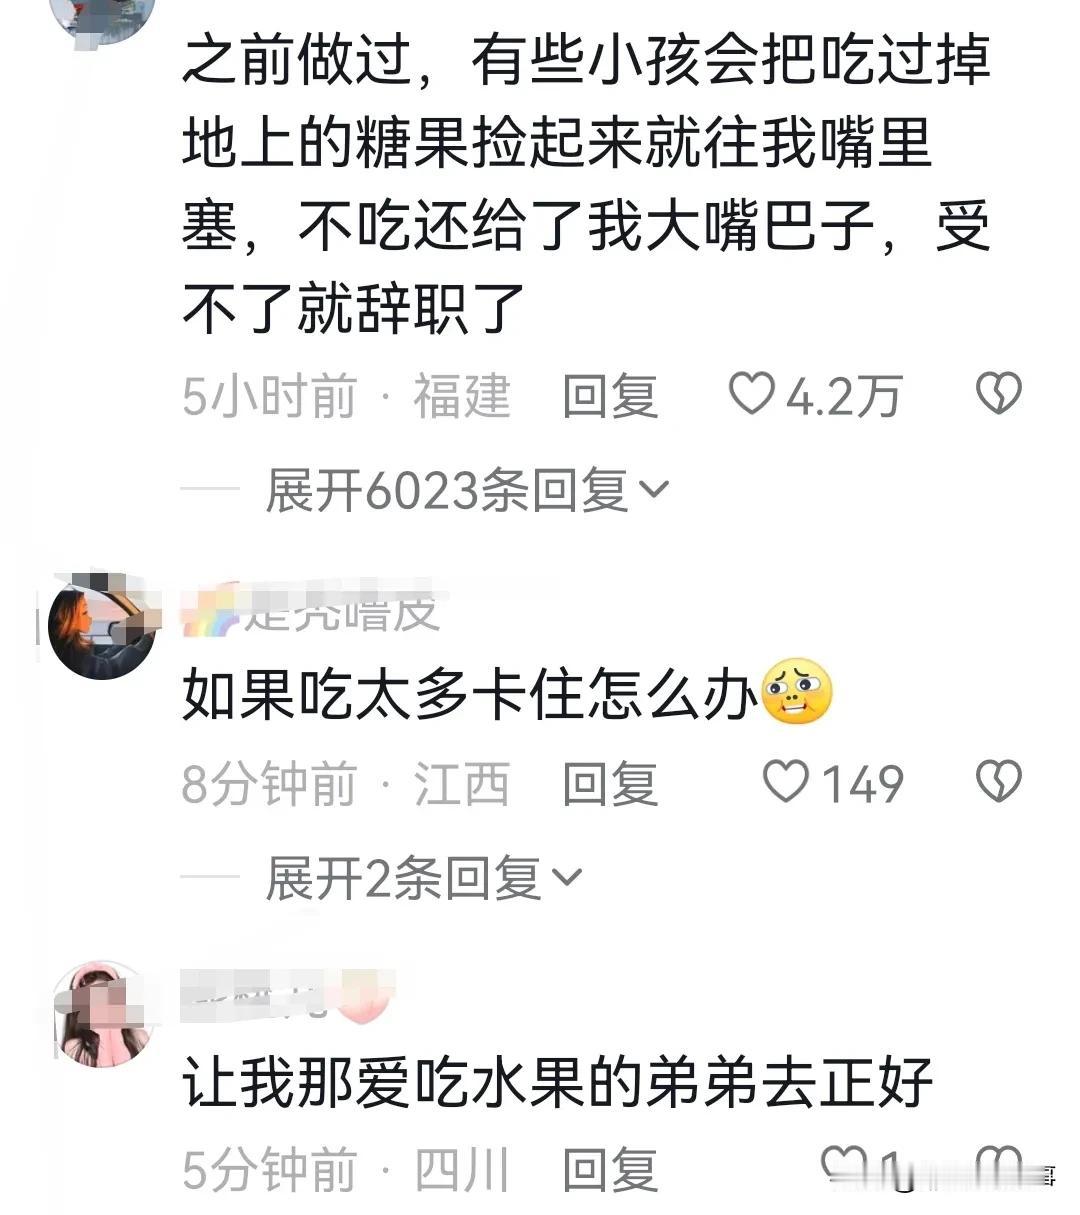Select the comment text 让我那爱吃水果的弟弟去正好
The height and width of the screenshot is (1215, 1080).
558,1081
